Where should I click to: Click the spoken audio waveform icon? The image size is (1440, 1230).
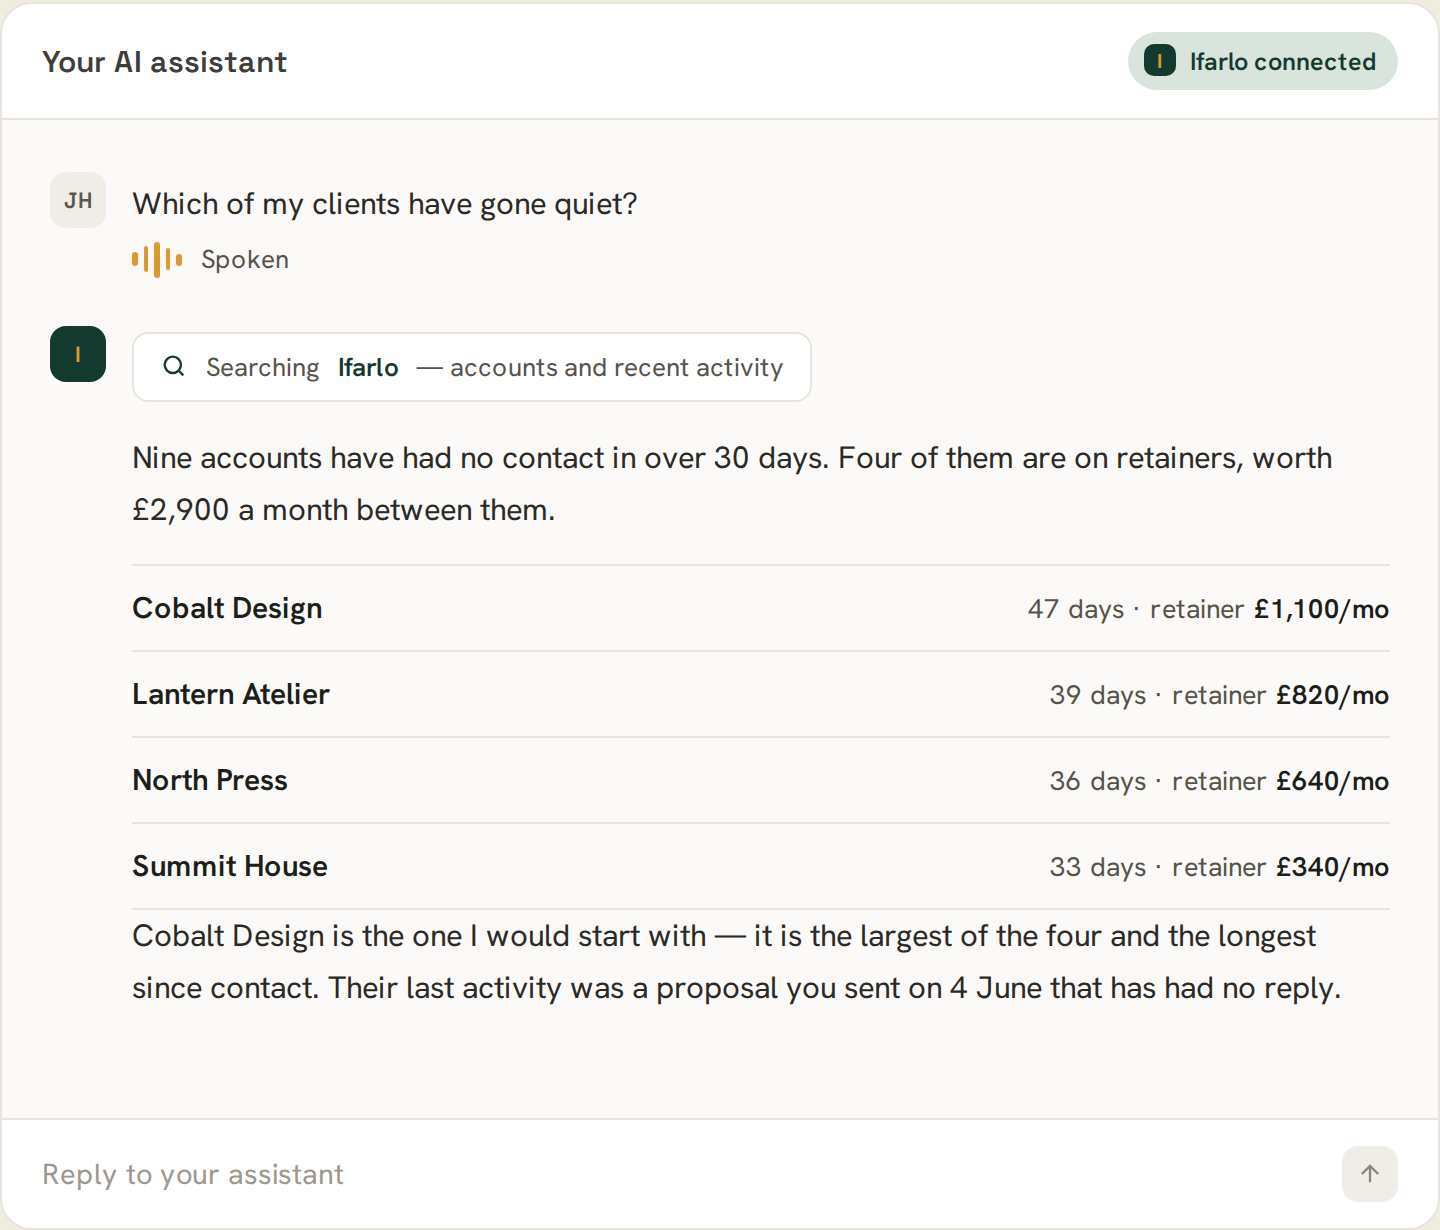coord(157,260)
